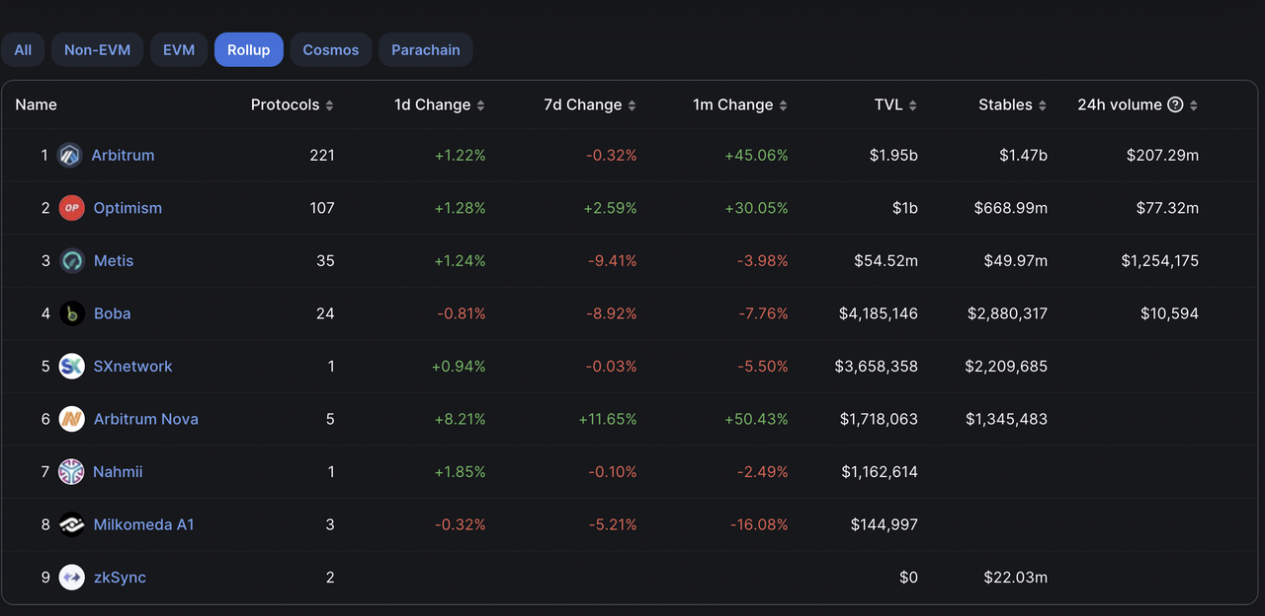This screenshot has width=1265, height=616.
Task: Switch to the EVM filter tab
Action: [x=179, y=50]
